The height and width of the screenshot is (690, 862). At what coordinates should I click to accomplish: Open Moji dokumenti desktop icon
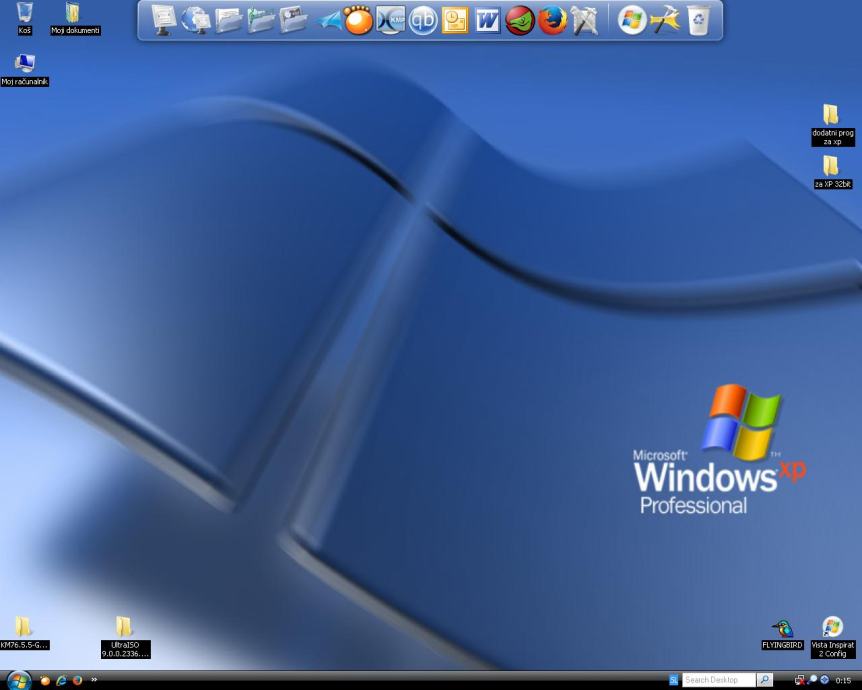75,18
